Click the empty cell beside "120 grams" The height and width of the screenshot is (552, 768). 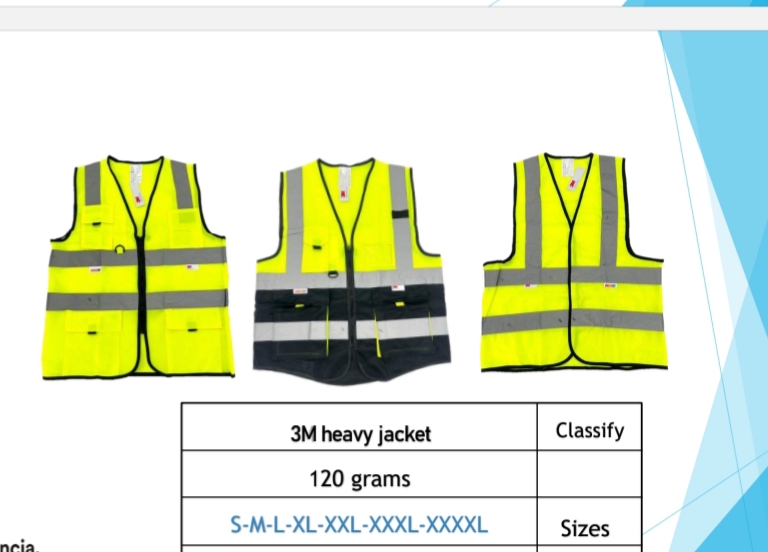589,475
